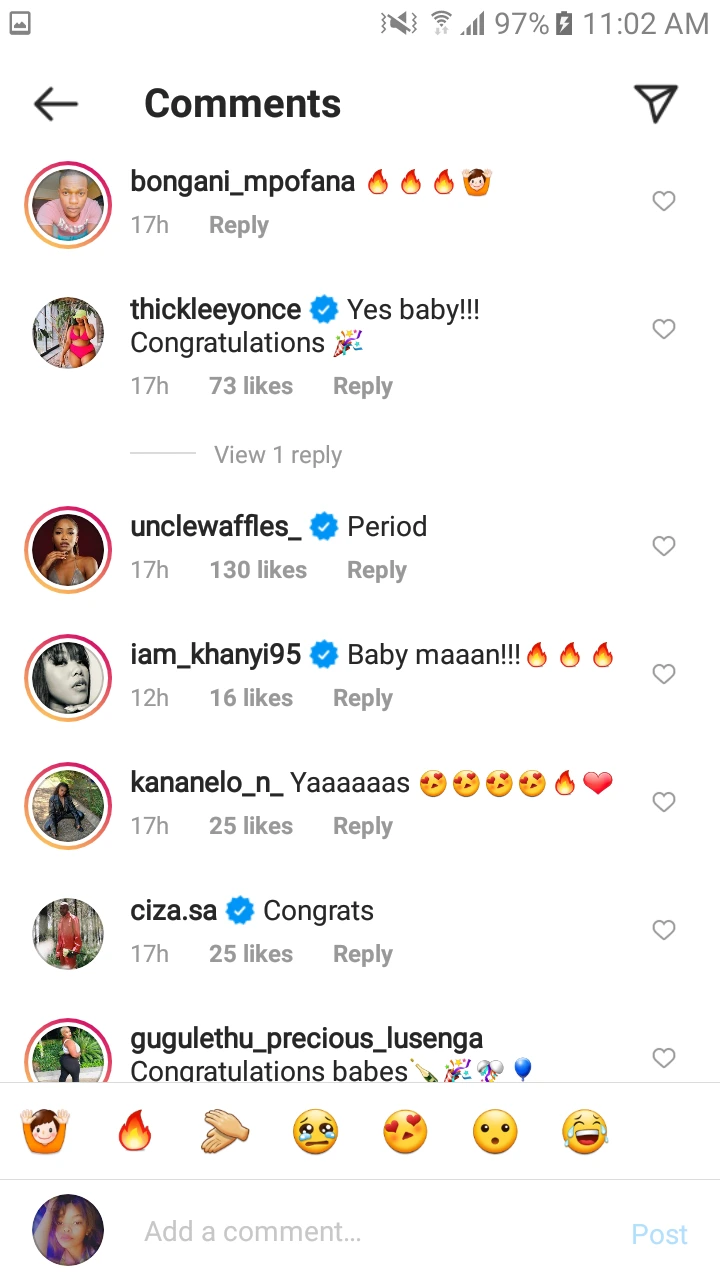
Task: Open thickleeyonce's profile via username
Action: click(x=216, y=310)
